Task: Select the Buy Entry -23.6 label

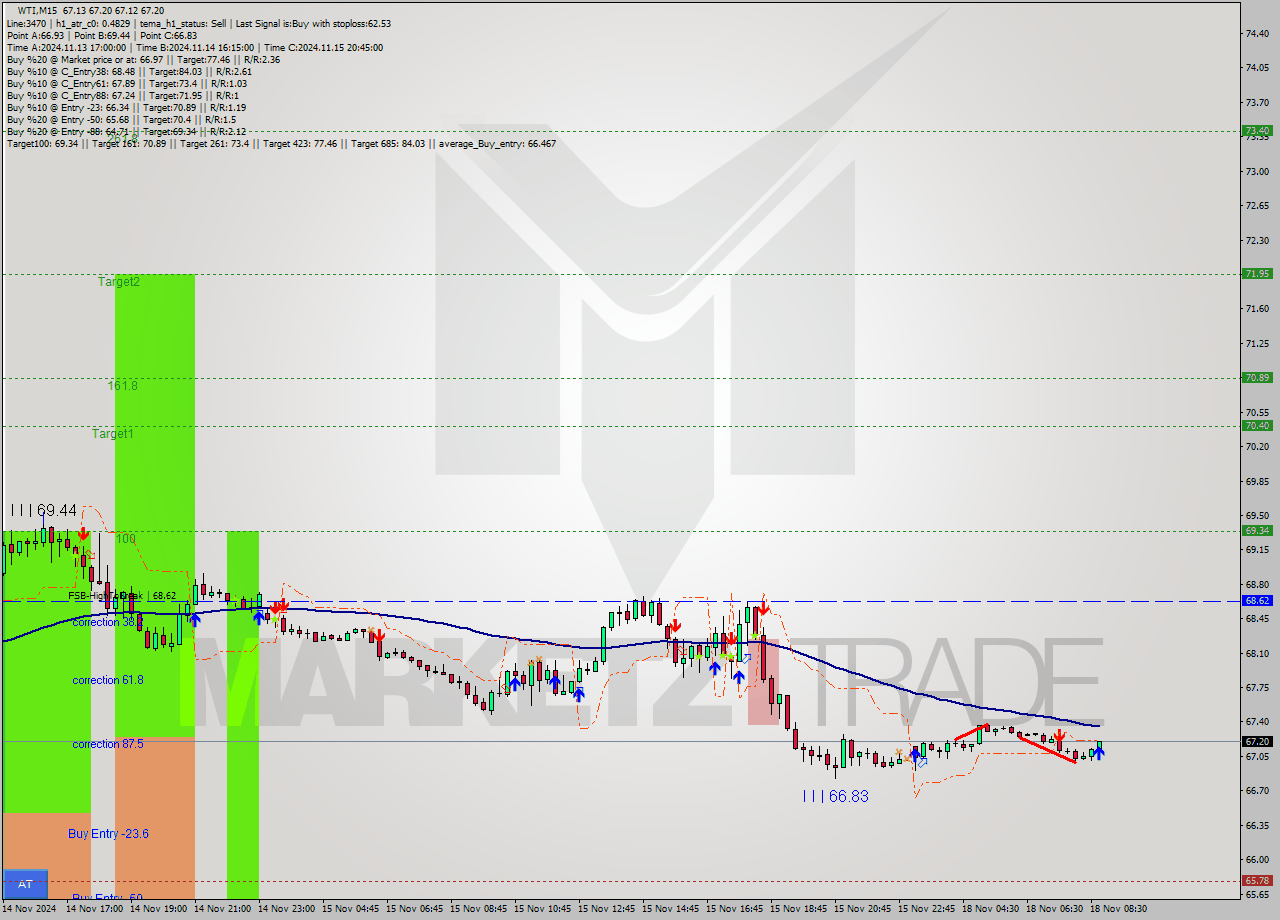Action: coord(108,833)
